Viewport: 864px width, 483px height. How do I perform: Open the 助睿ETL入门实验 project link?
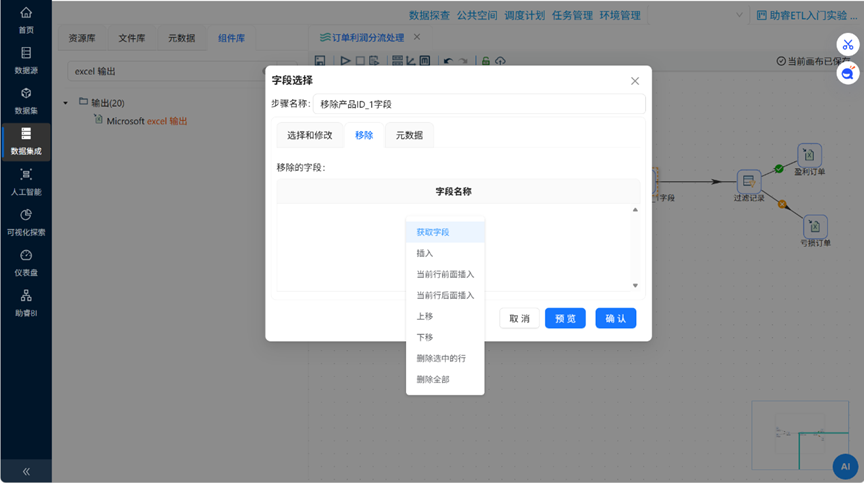807,15
